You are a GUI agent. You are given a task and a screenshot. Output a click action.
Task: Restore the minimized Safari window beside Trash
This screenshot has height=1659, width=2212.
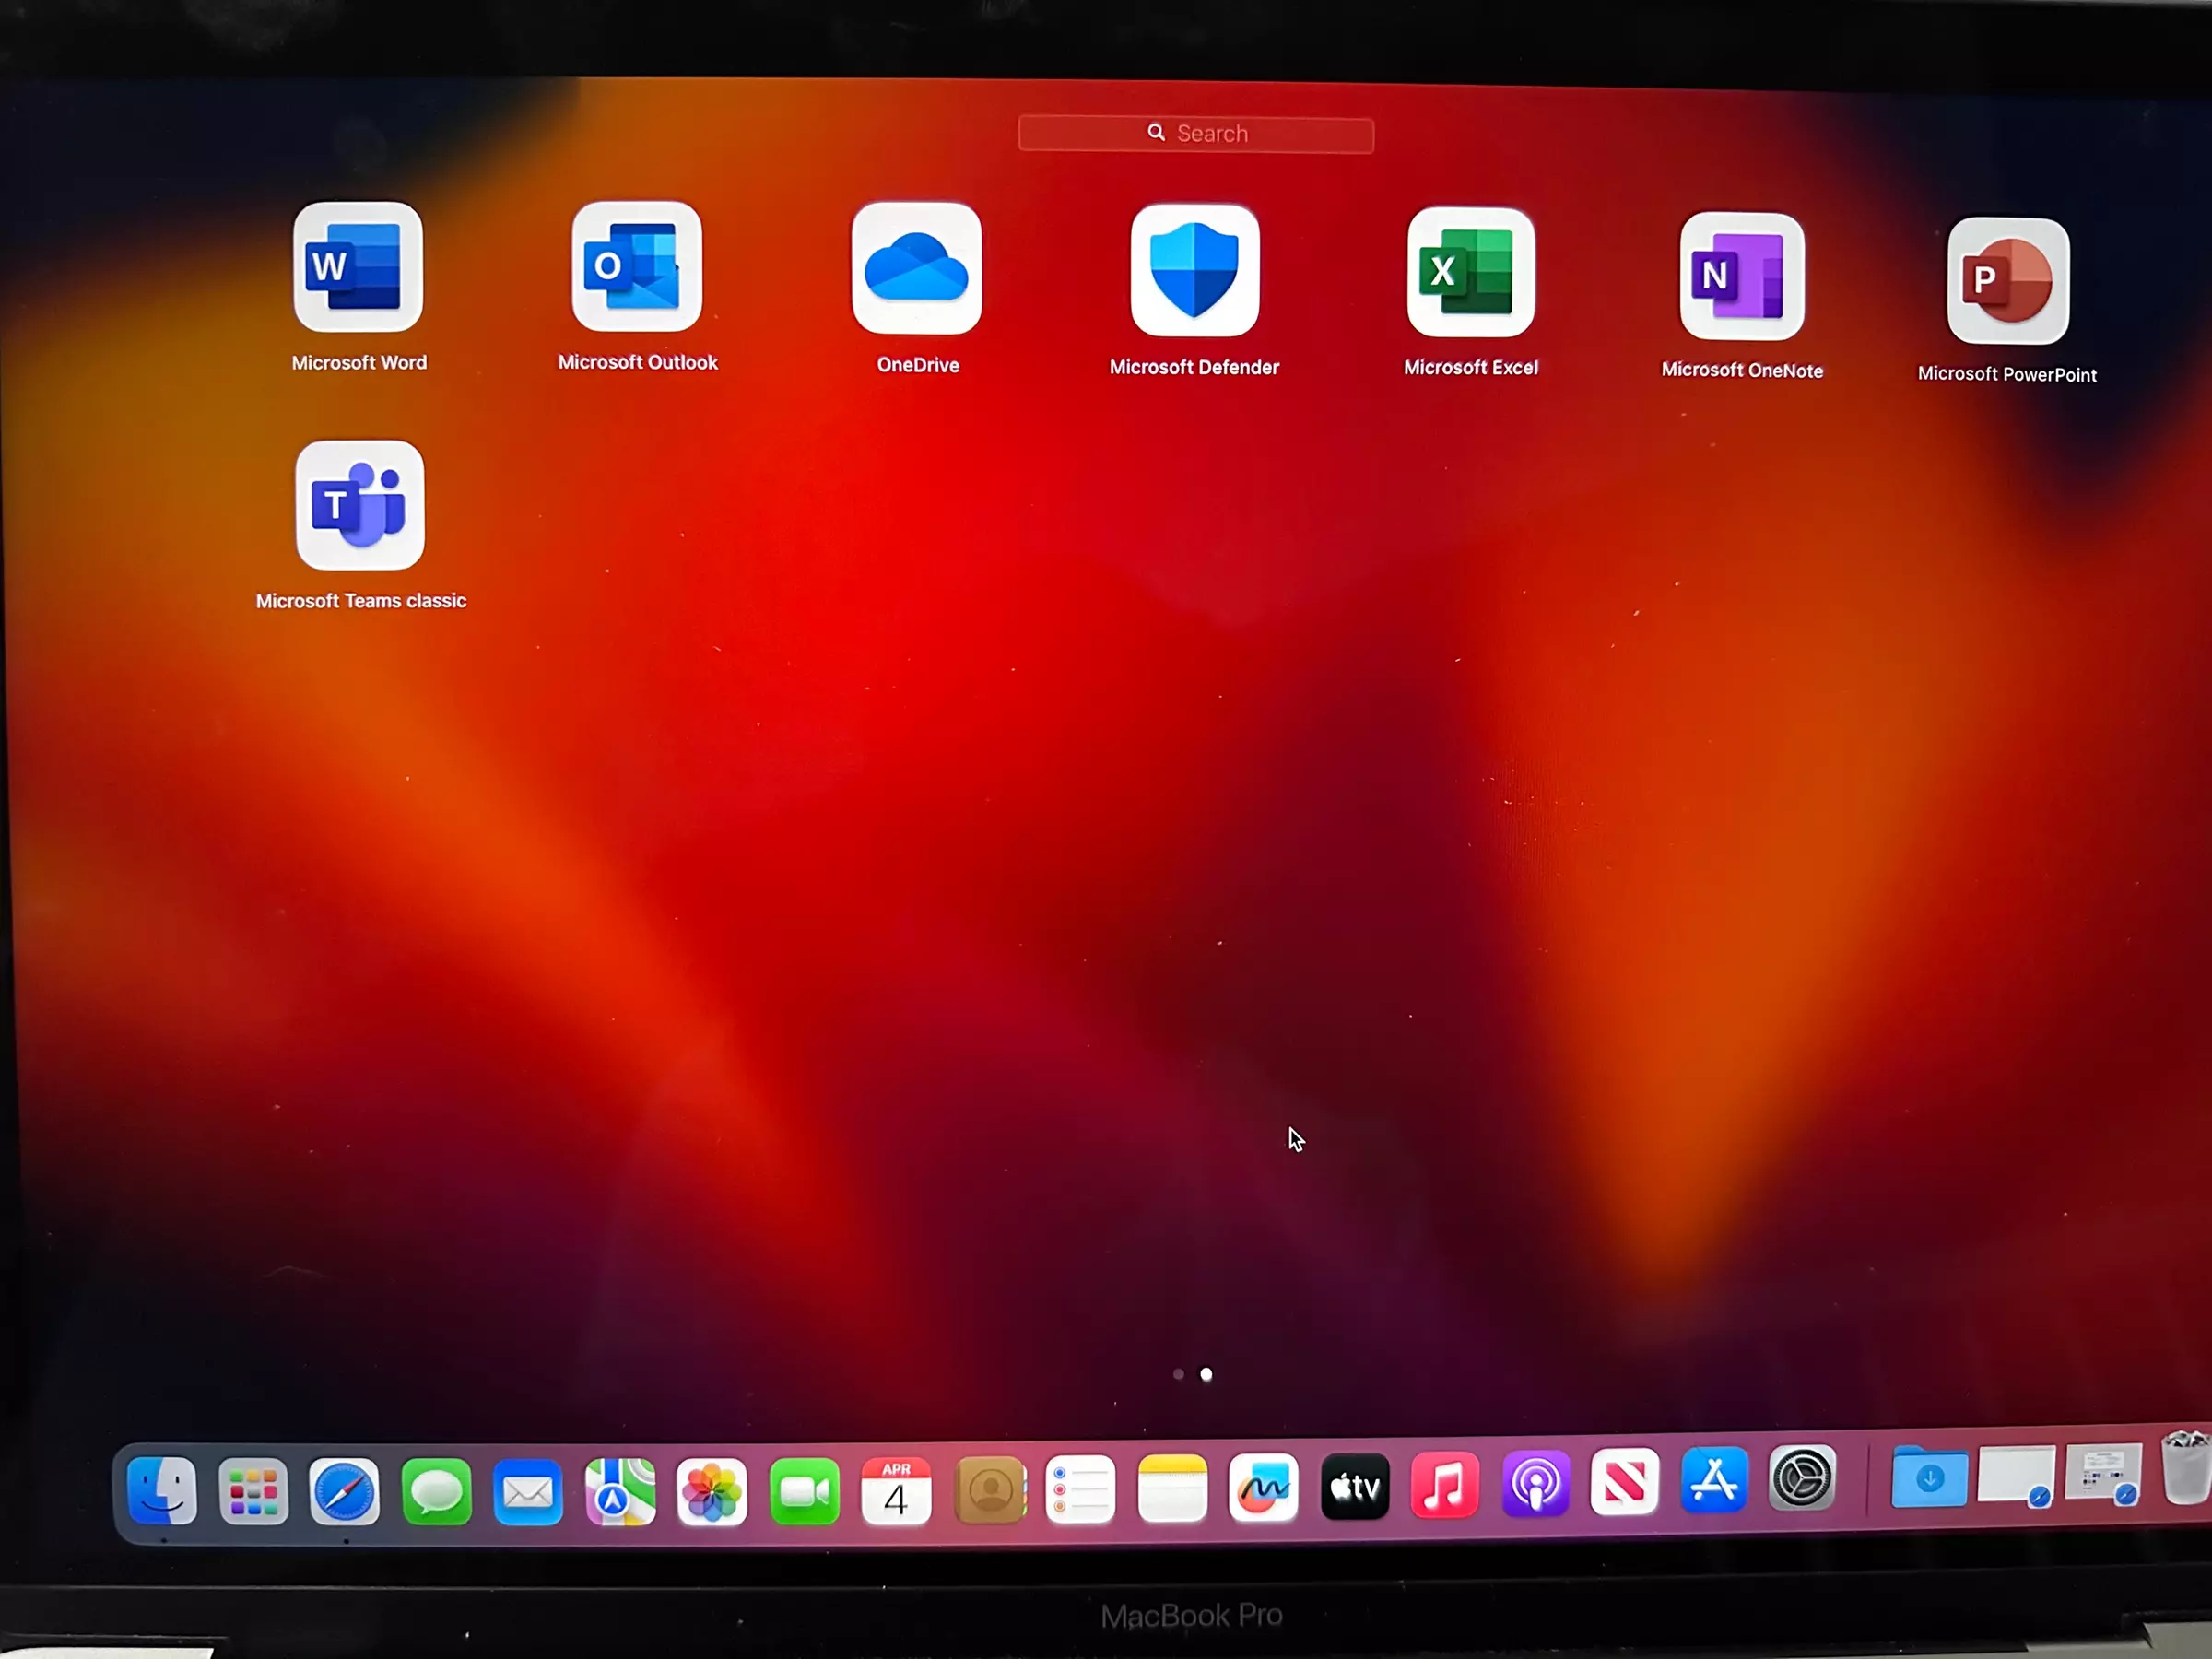tap(2103, 1473)
